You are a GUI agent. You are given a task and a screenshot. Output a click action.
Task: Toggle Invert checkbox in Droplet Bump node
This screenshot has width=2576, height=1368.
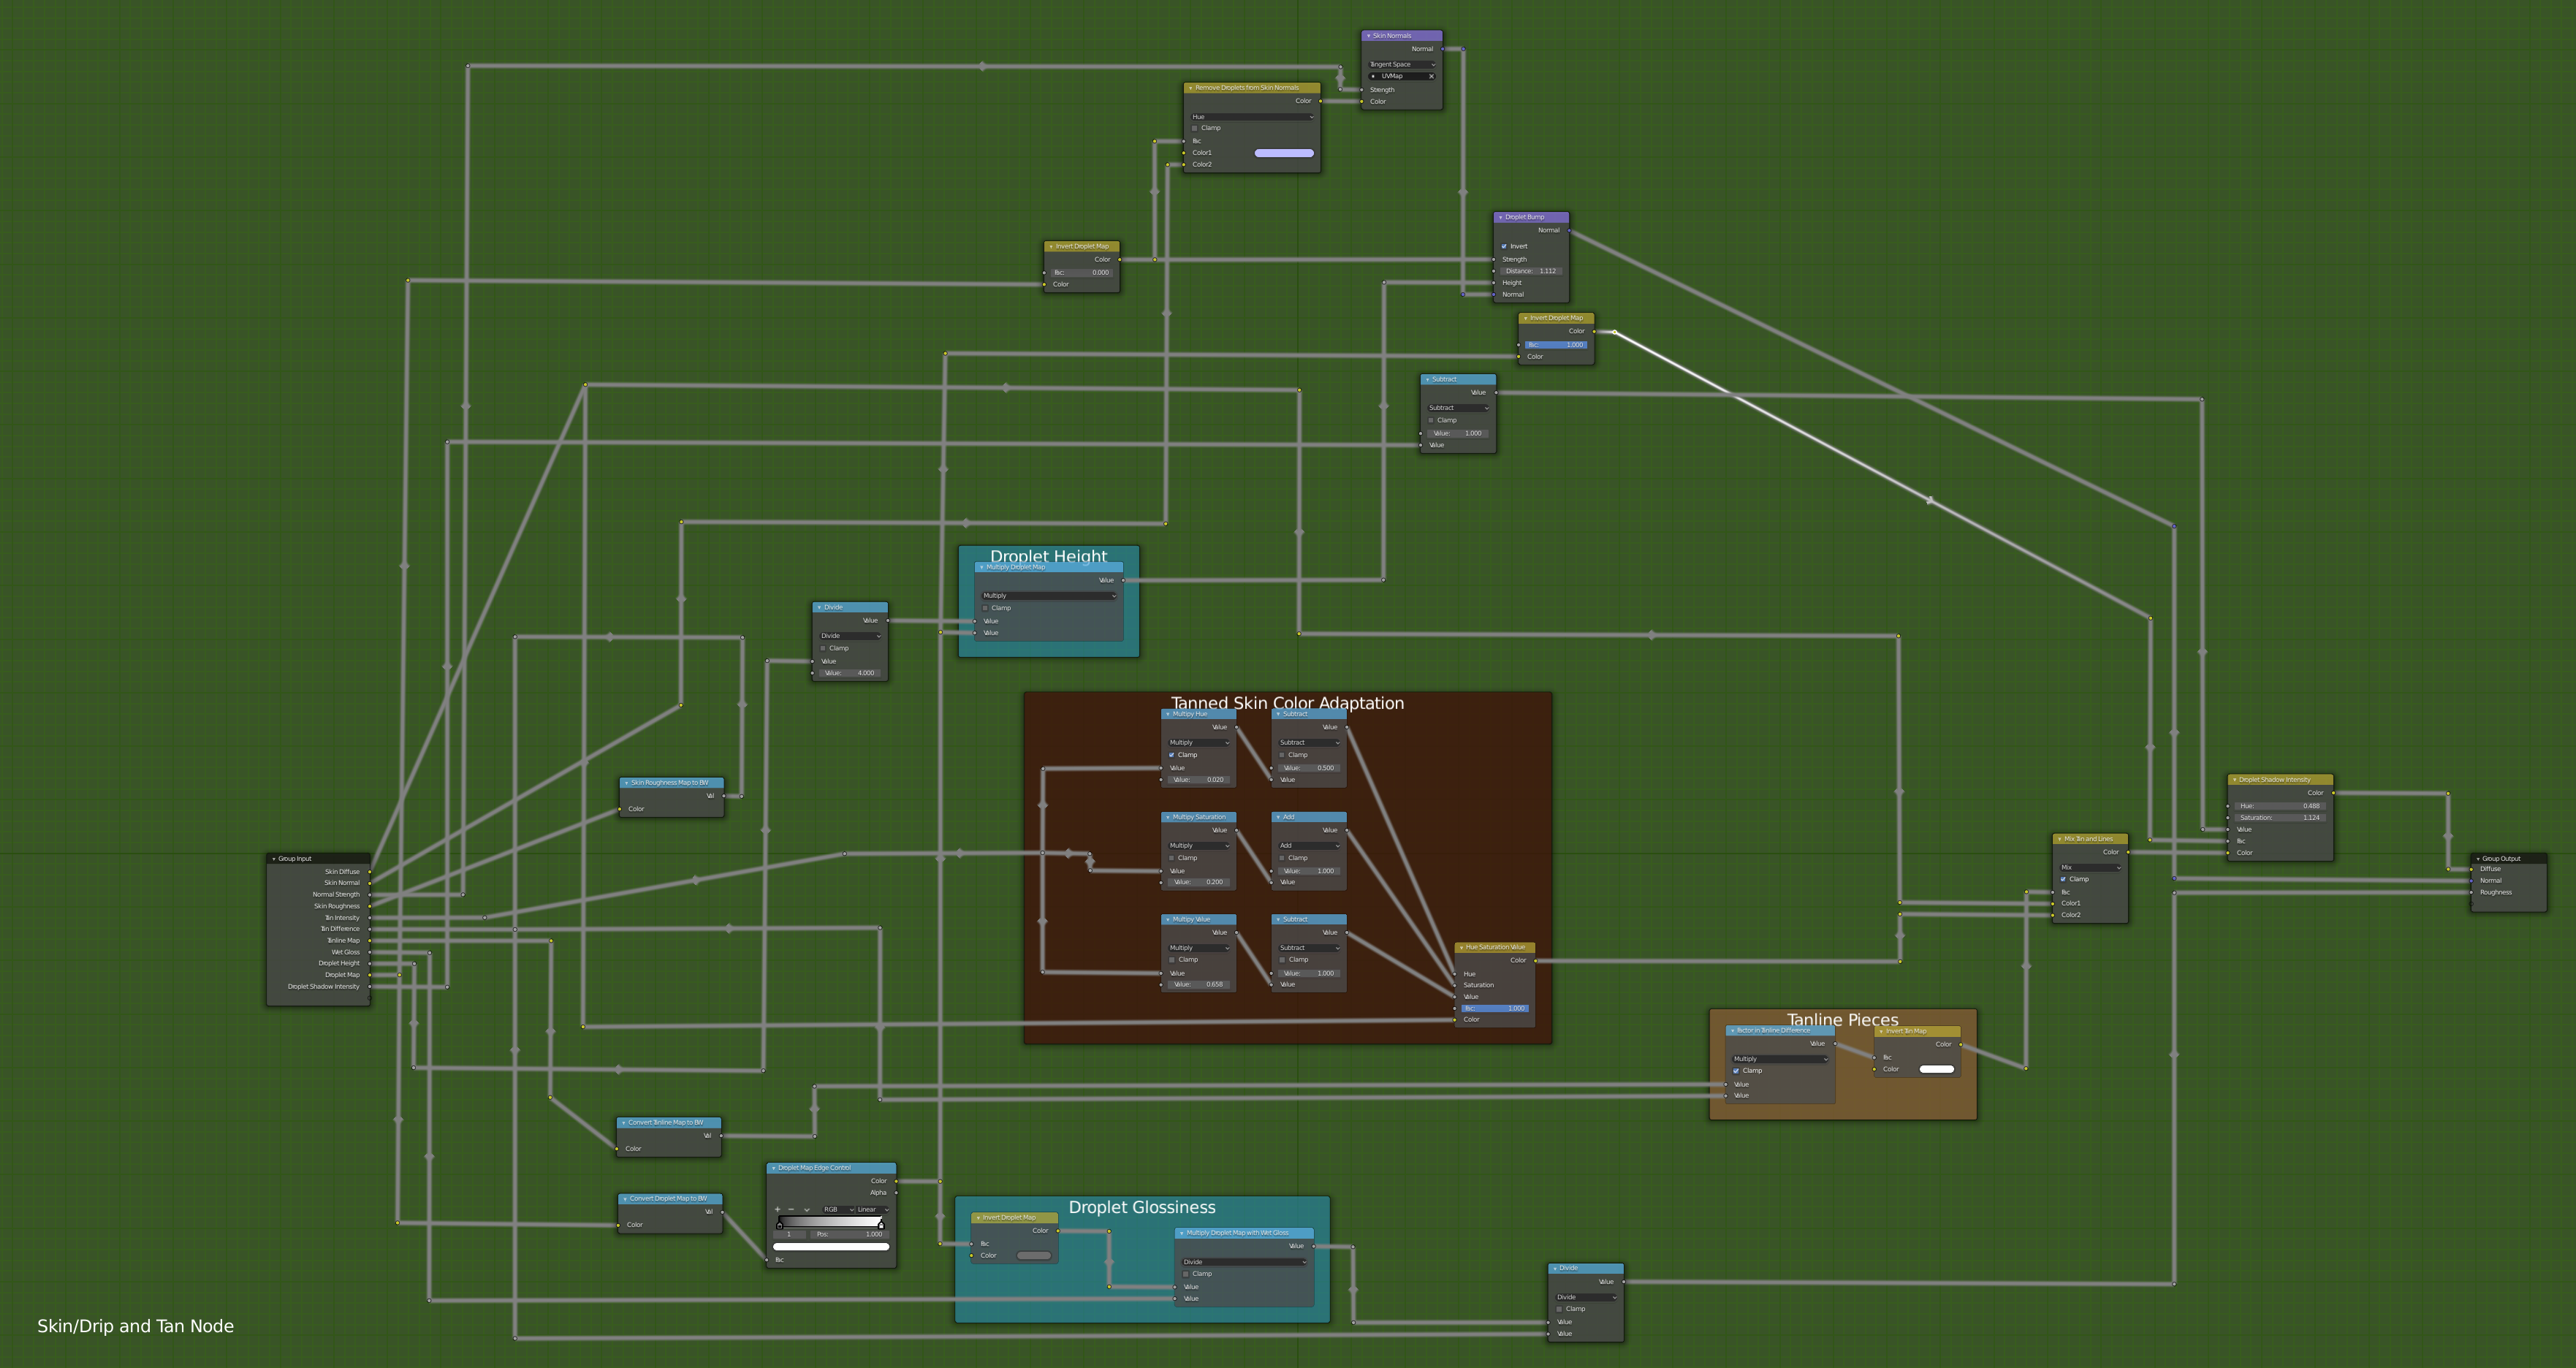pos(1504,246)
